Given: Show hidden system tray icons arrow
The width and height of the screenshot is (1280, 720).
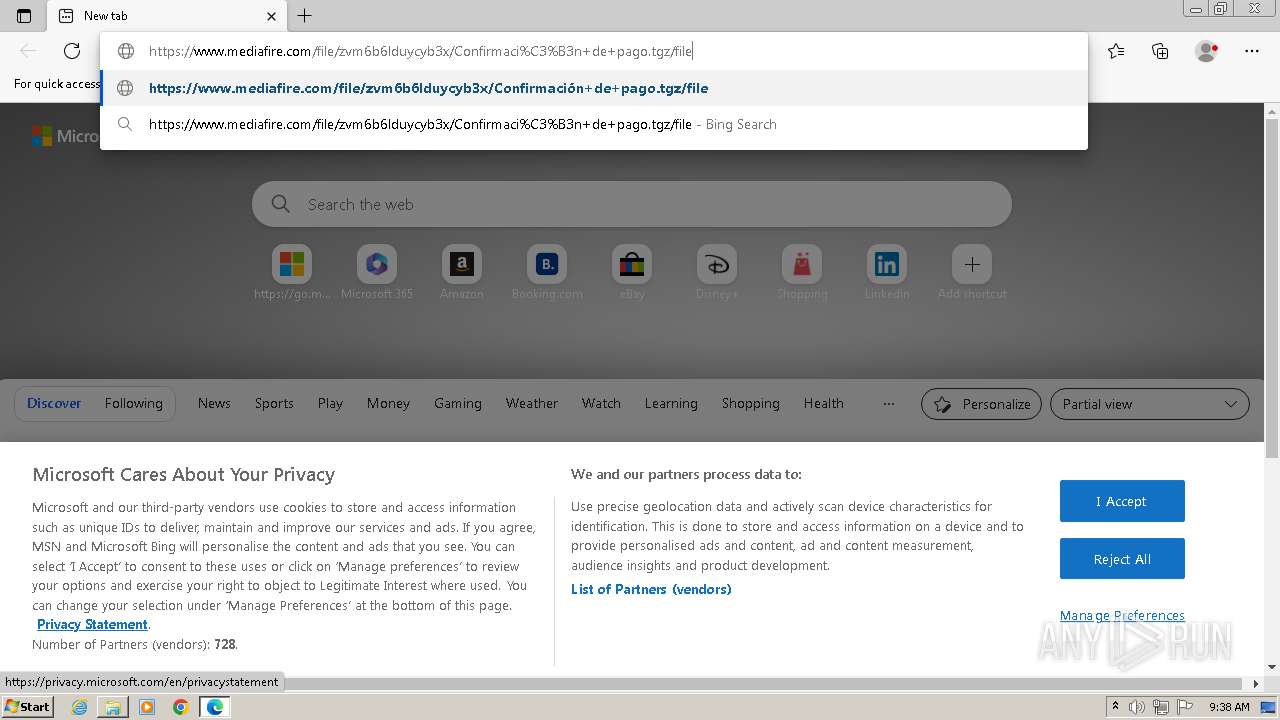Looking at the screenshot, I should pyautogui.click(x=1115, y=707).
